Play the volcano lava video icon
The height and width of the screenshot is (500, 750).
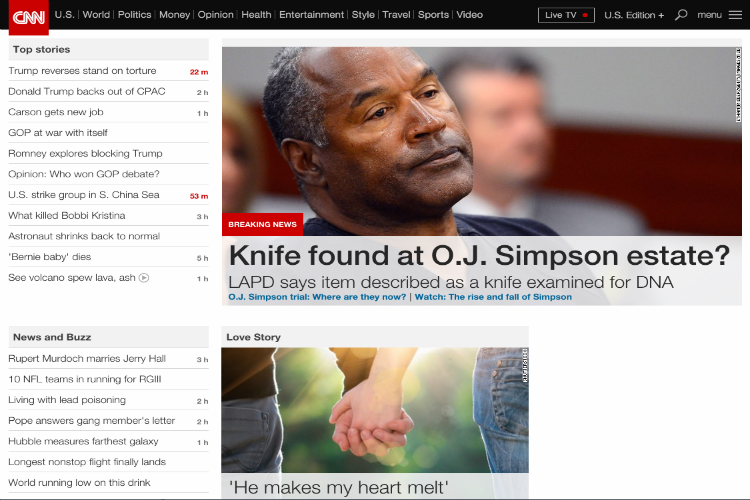tap(144, 278)
